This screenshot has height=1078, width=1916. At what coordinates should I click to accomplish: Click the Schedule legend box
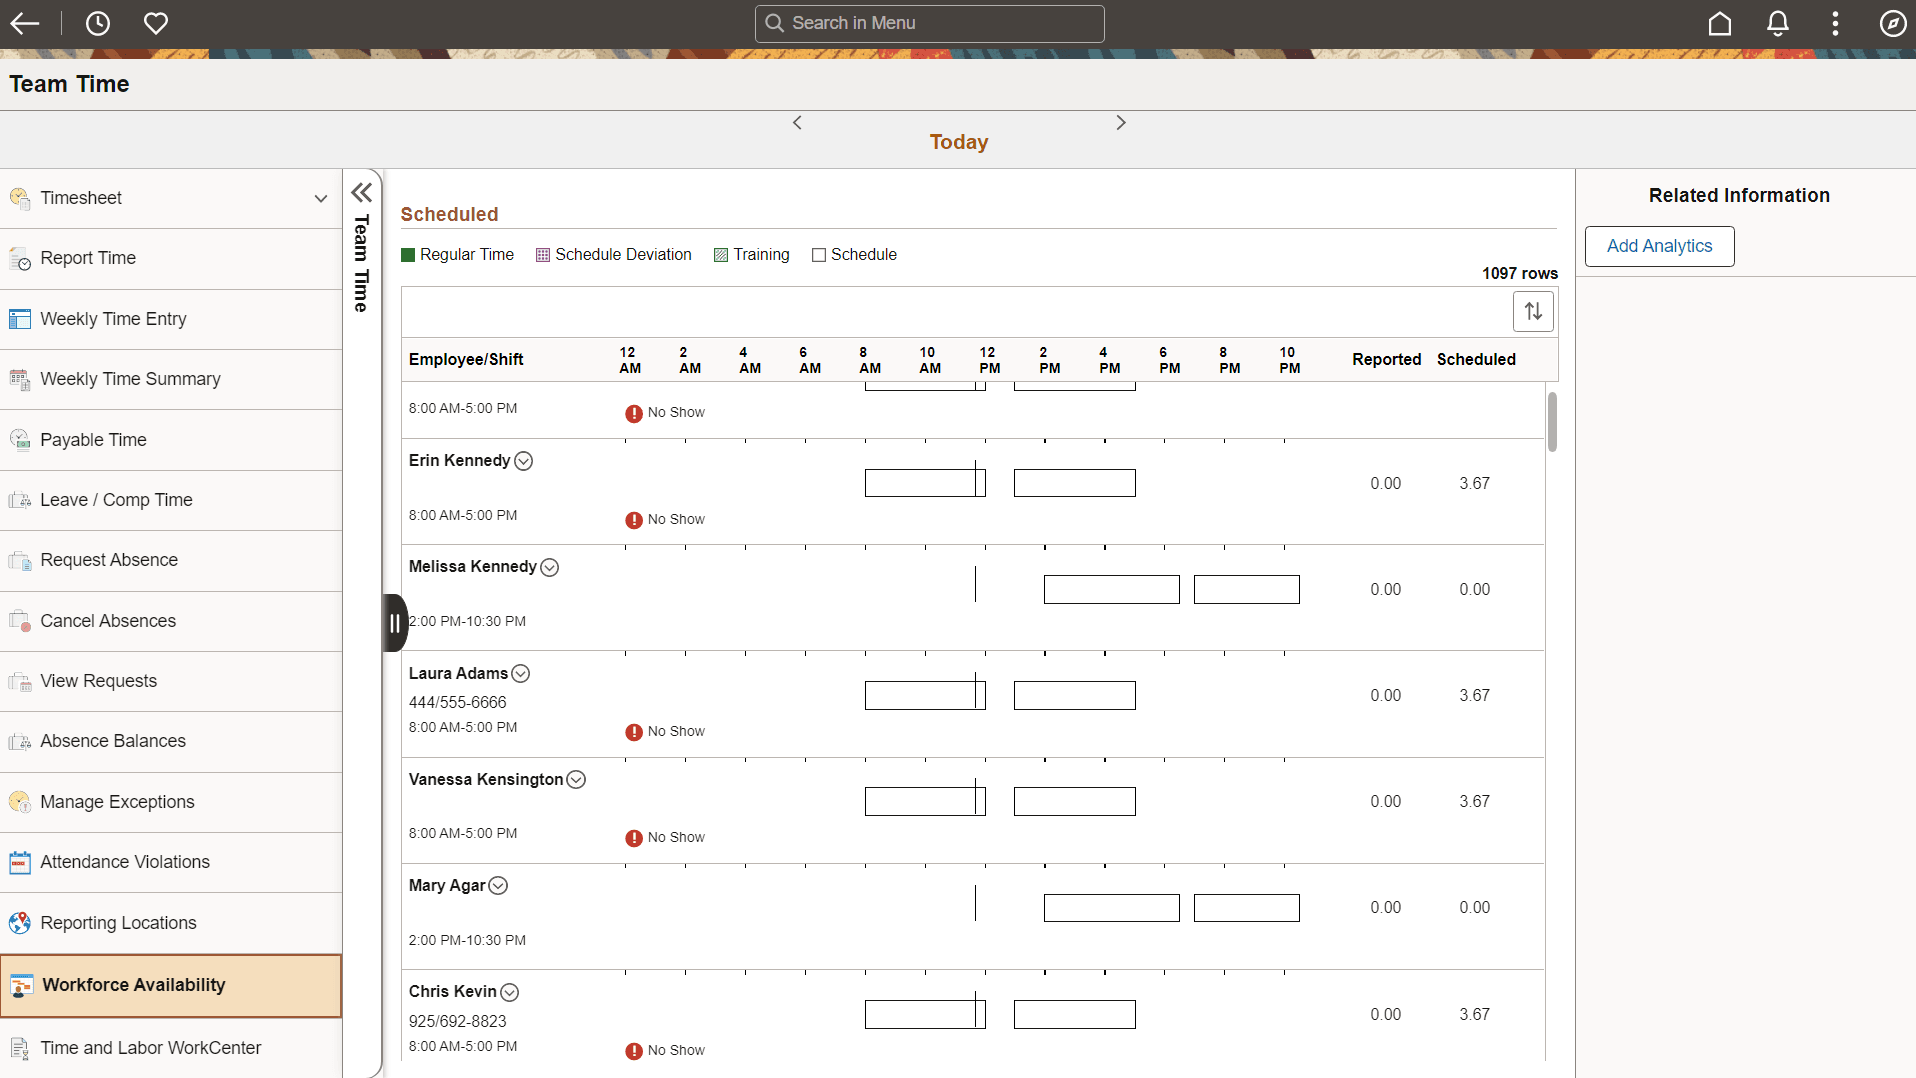pyautogui.click(x=819, y=255)
